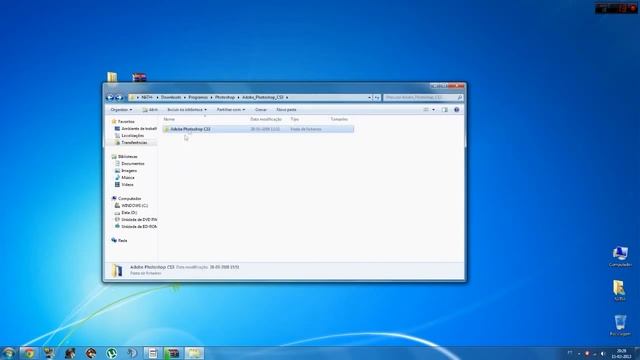This screenshot has width=640, height=360.
Task: Select Favoritos in the navigation pane
Action: [126, 122]
